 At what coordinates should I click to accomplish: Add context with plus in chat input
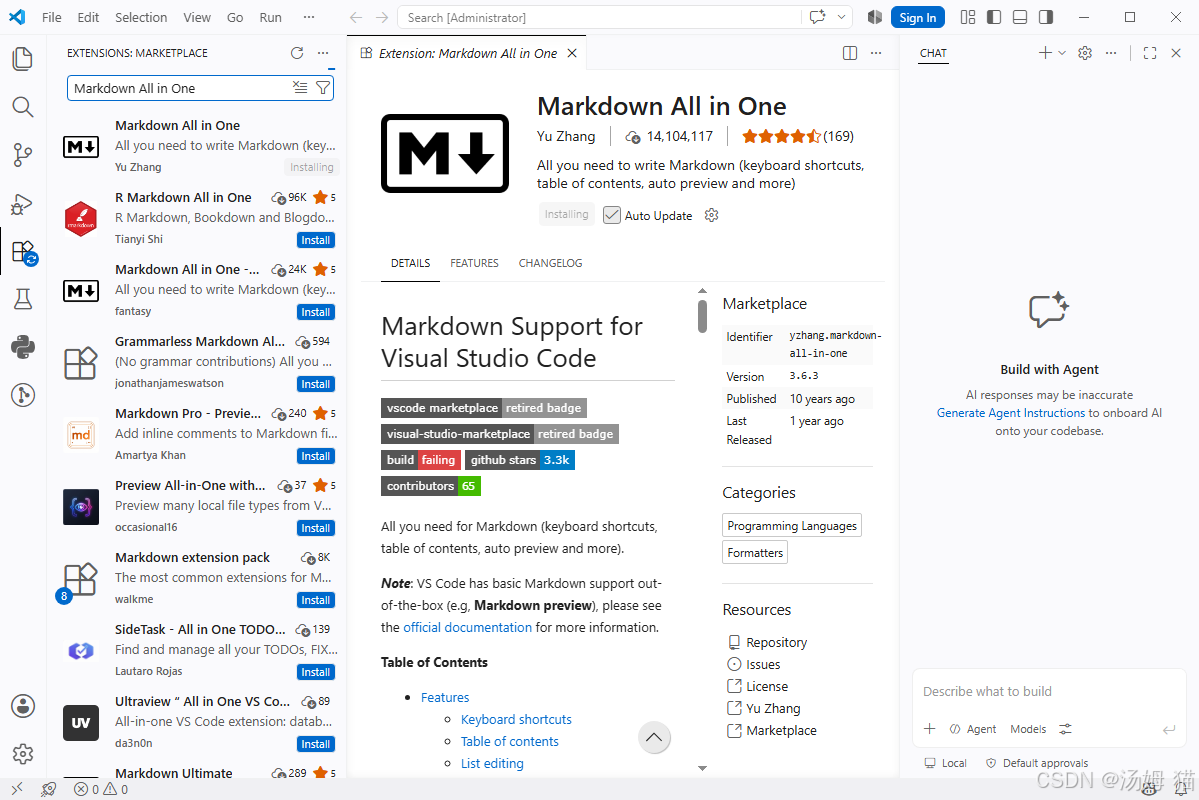(929, 729)
